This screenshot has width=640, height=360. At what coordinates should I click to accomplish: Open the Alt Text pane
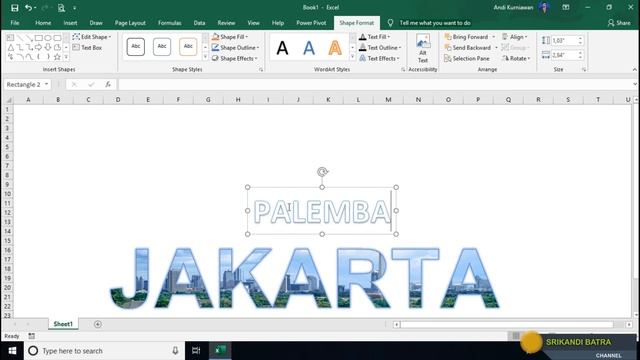click(x=423, y=49)
